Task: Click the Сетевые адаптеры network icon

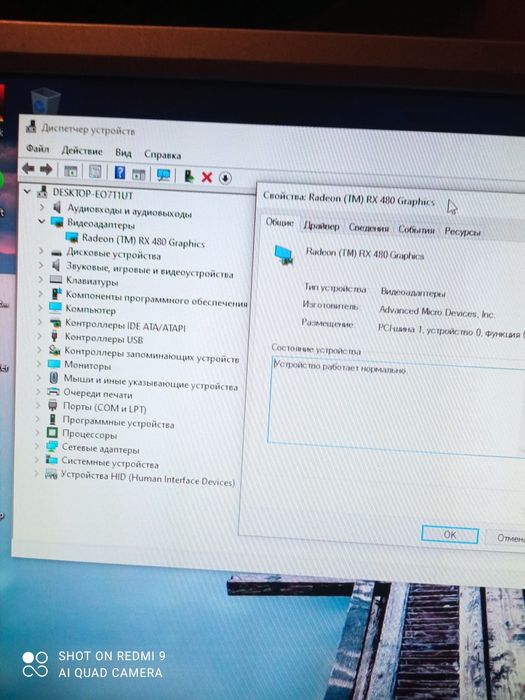Action: [x=52, y=446]
